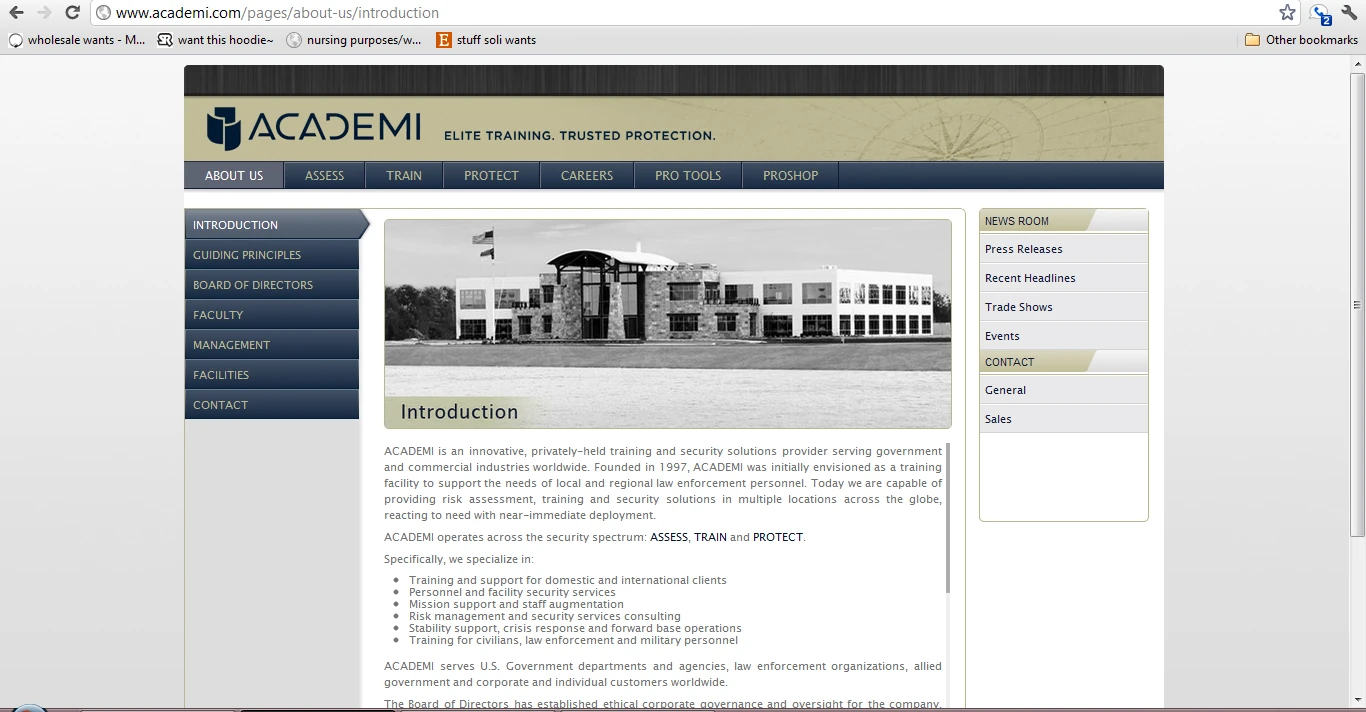The width and height of the screenshot is (1366, 712).
Task: Click the extension icon with badge 2
Action: click(x=1321, y=14)
